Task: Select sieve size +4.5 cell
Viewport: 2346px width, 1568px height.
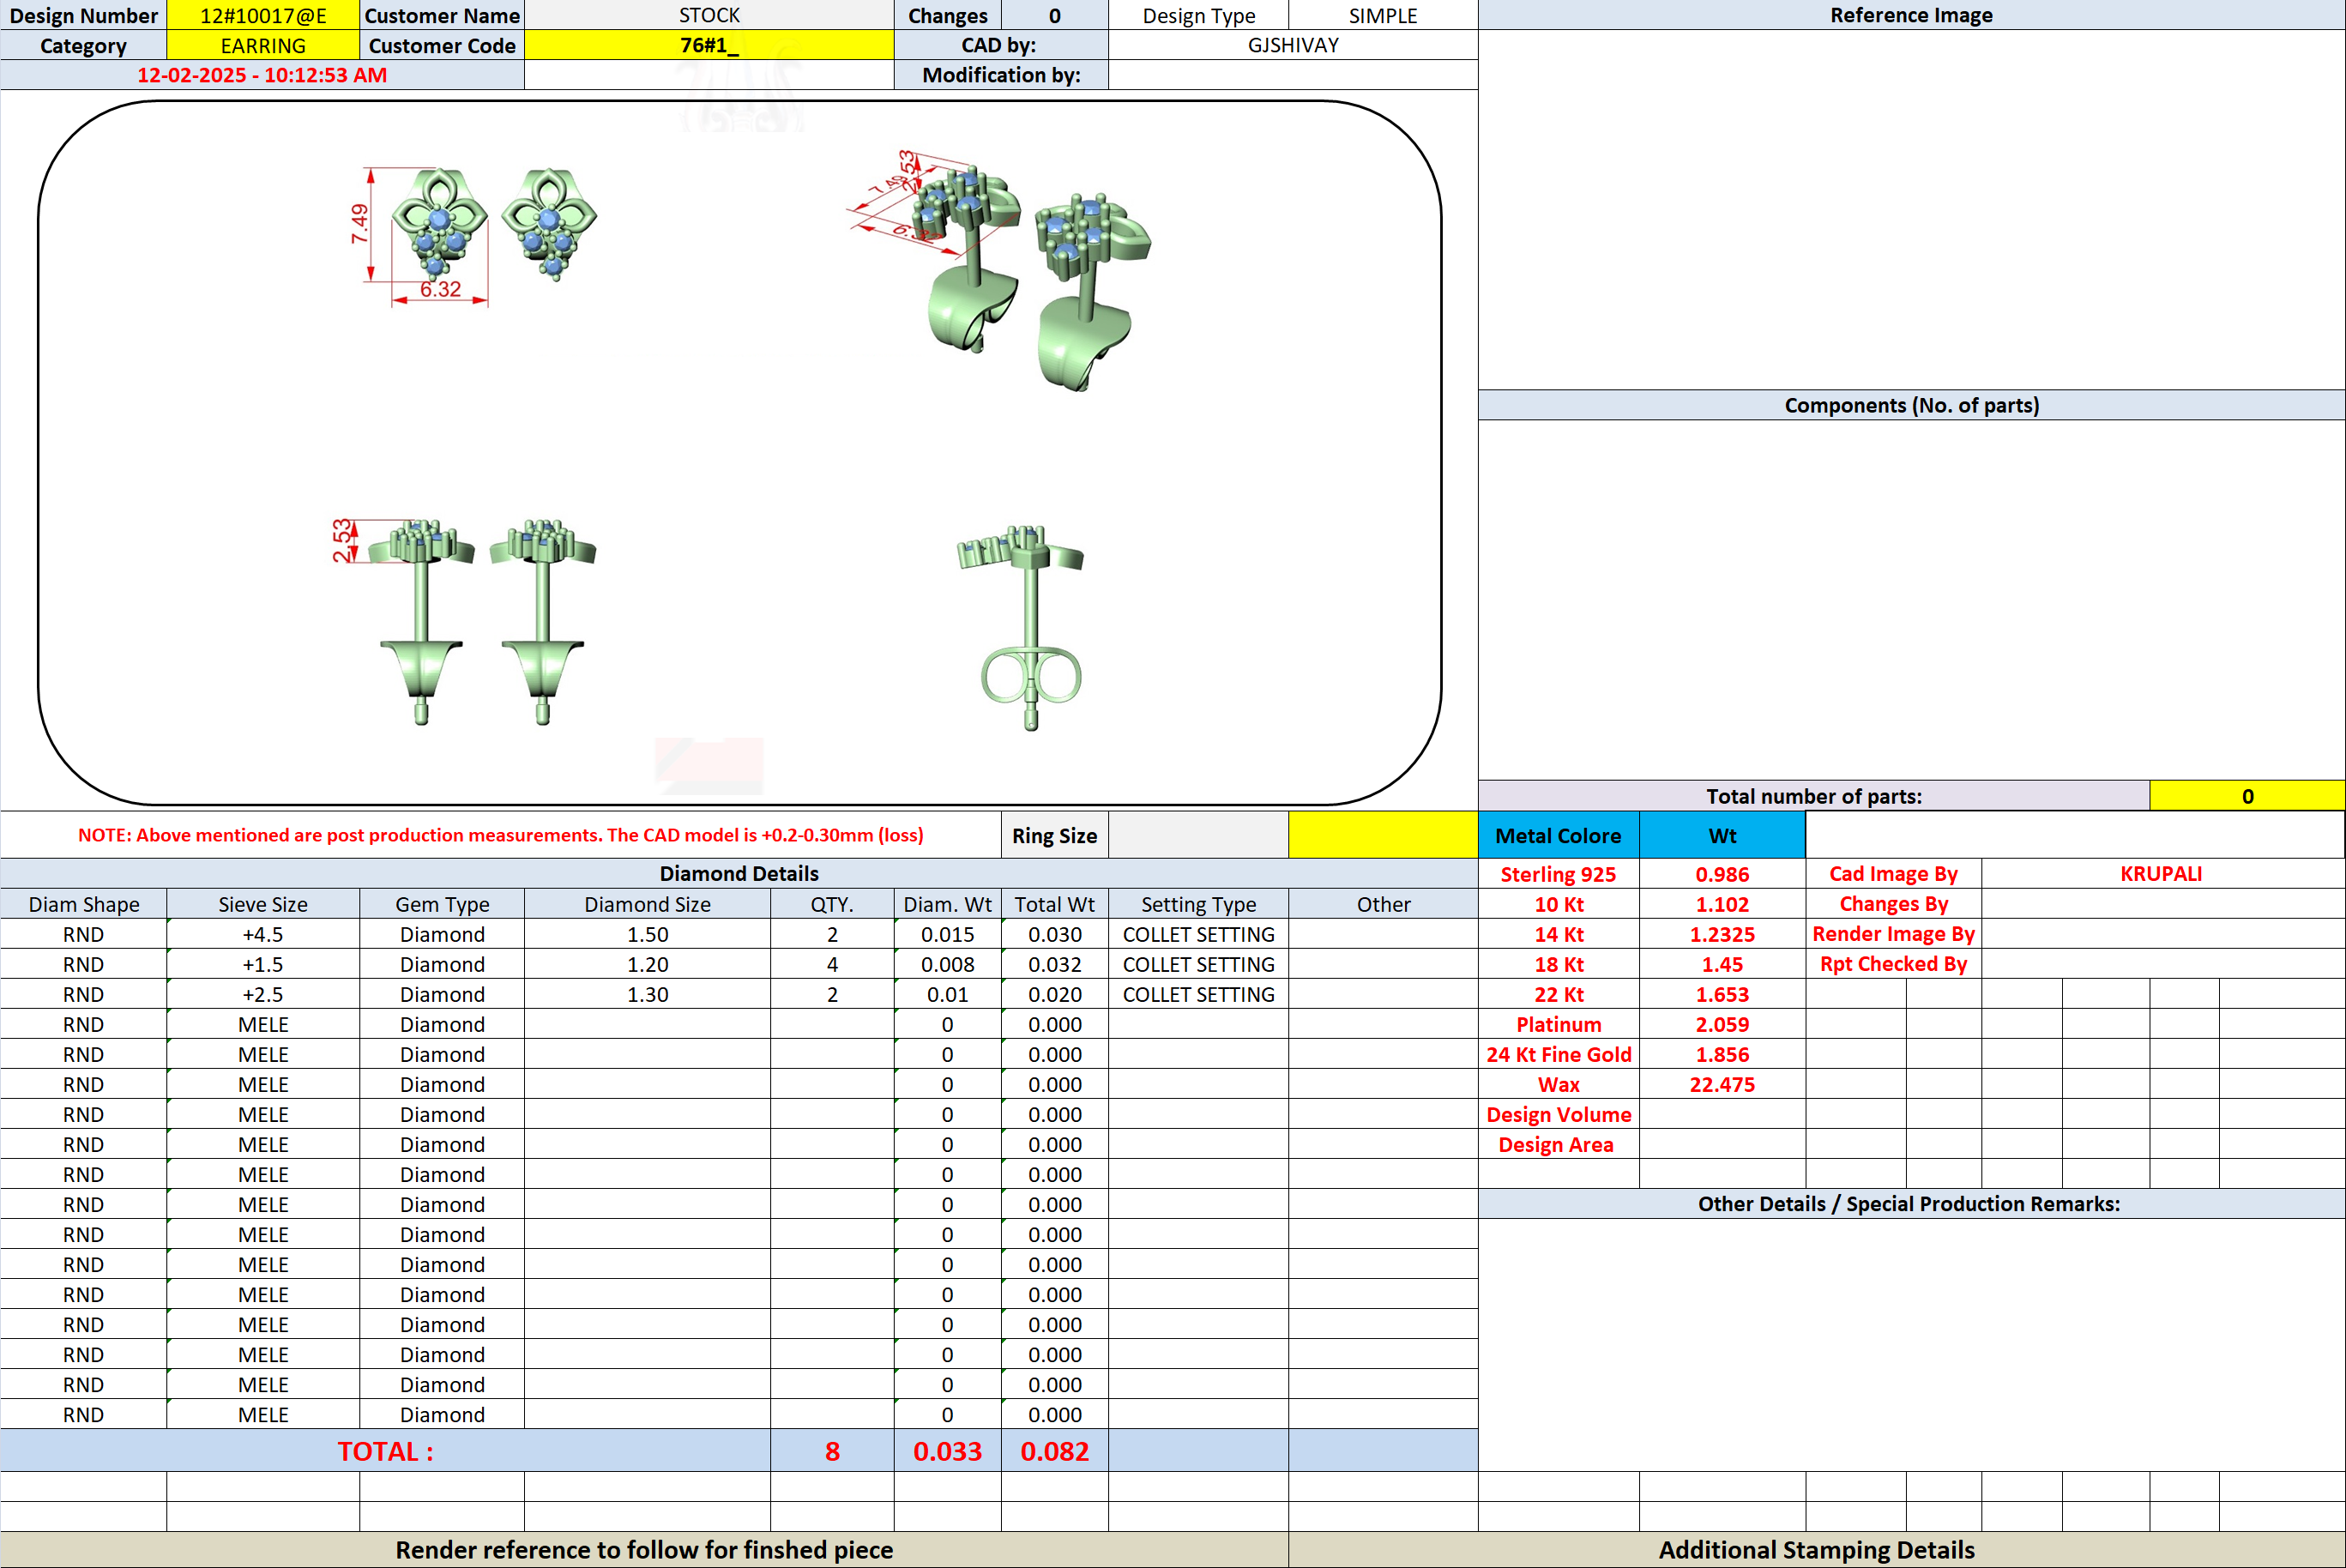Action: 263,934
